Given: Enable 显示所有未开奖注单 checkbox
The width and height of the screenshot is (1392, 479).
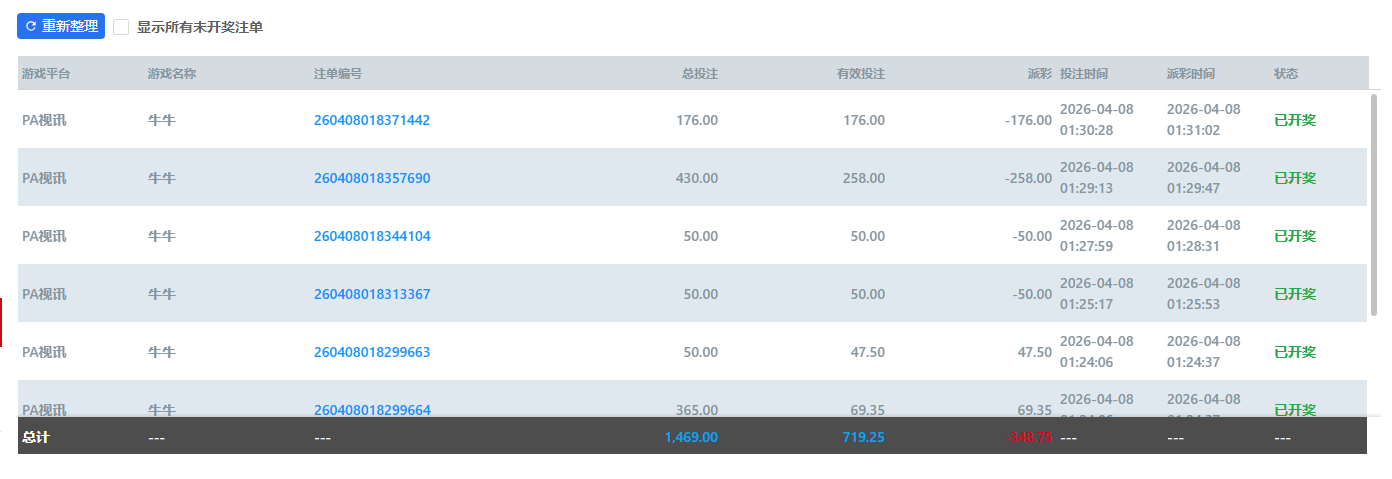Looking at the screenshot, I should [121, 27].
